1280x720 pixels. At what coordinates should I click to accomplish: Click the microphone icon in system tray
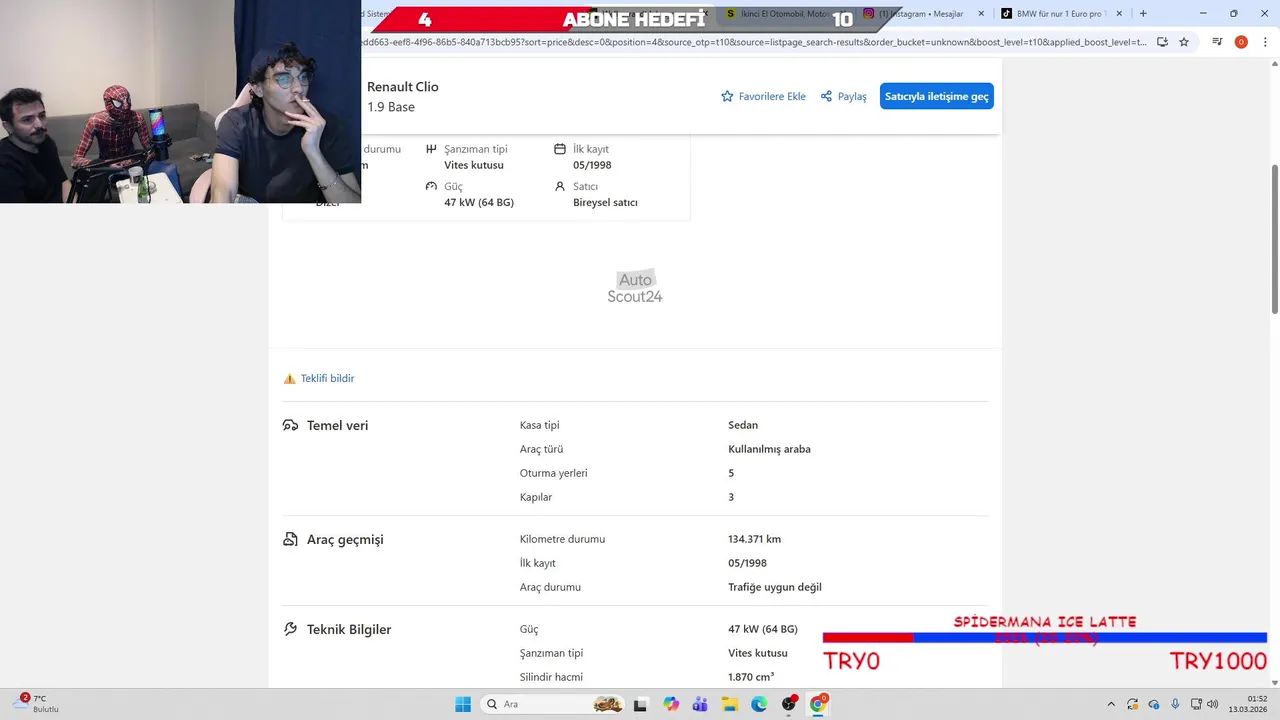pos(1175,704)
